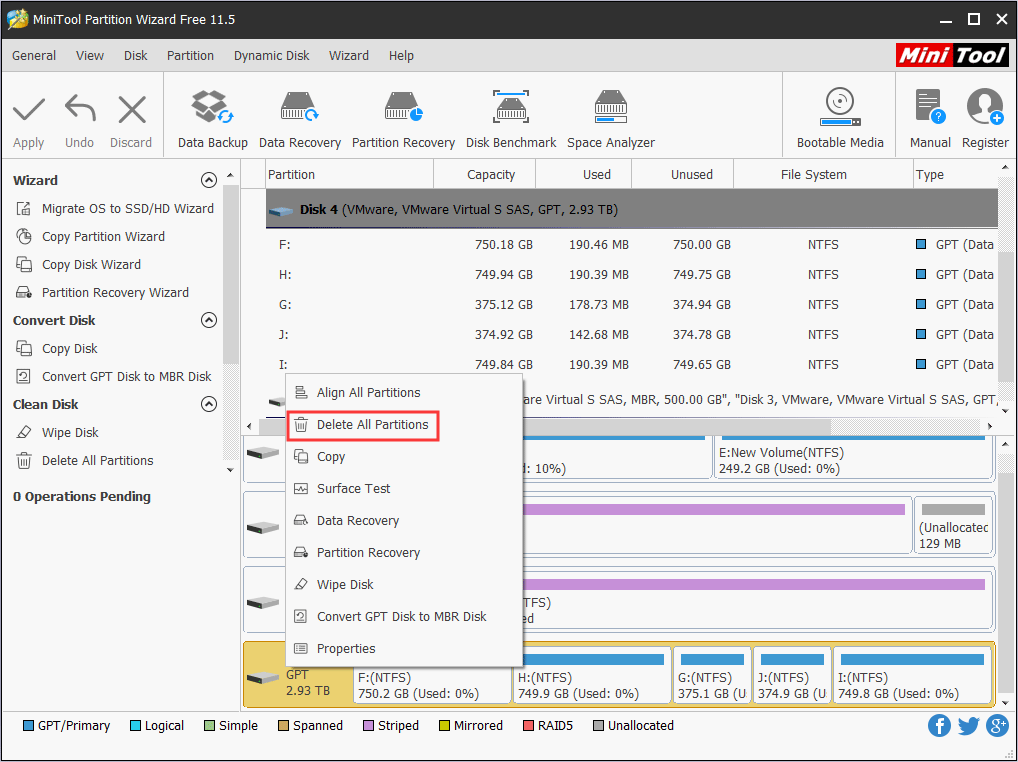The image size is (1018, 762).
Task: Collapse the Clean Disk section
Action: click(208, 404)
